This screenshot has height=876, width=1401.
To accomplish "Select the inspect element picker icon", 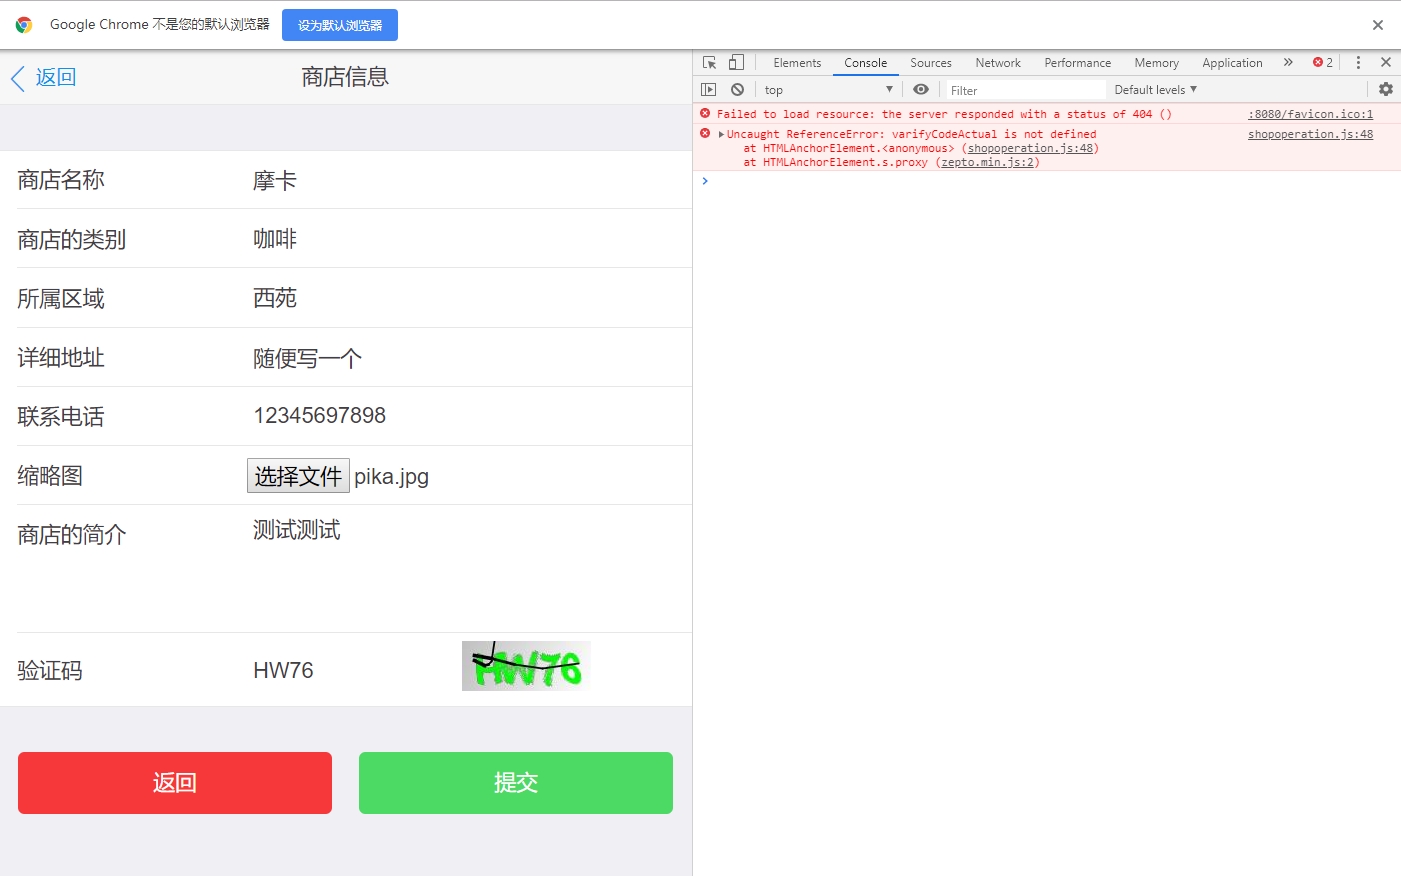I will (710, 62).
